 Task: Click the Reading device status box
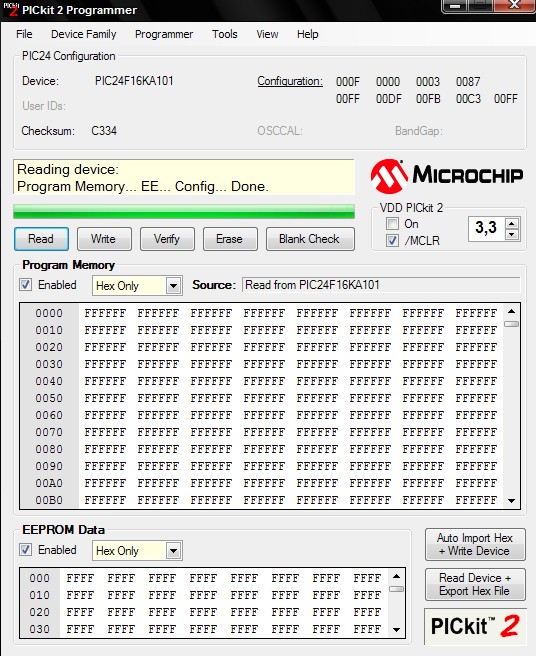[x=184, y=177]
